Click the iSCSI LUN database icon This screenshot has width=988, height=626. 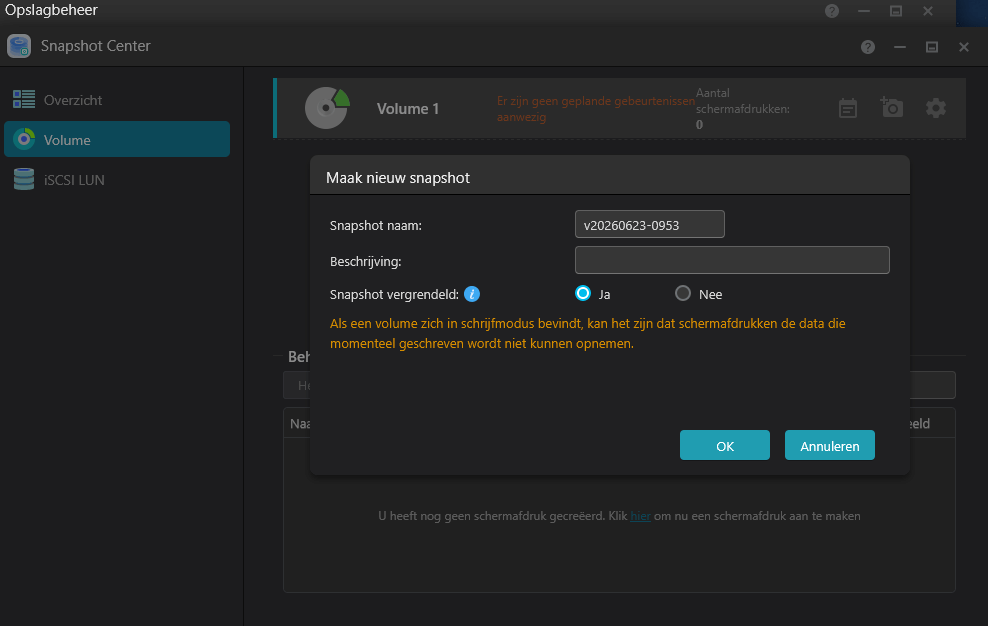pos(24,179)
